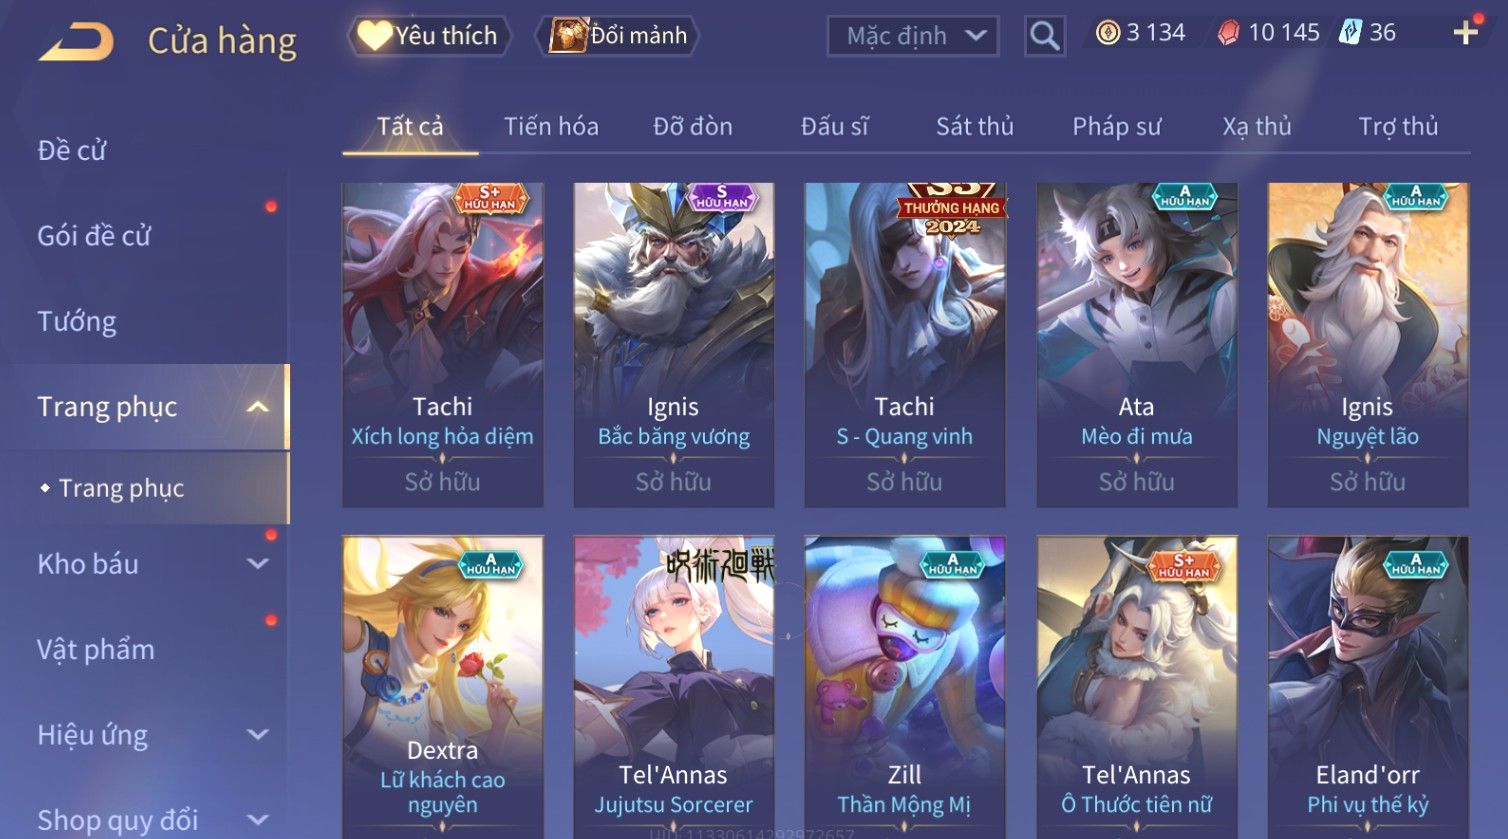This screenshot has width=1508, height=839.
Task: Expand the Hiệu ứng sidebar section
Action: point(257,735)
